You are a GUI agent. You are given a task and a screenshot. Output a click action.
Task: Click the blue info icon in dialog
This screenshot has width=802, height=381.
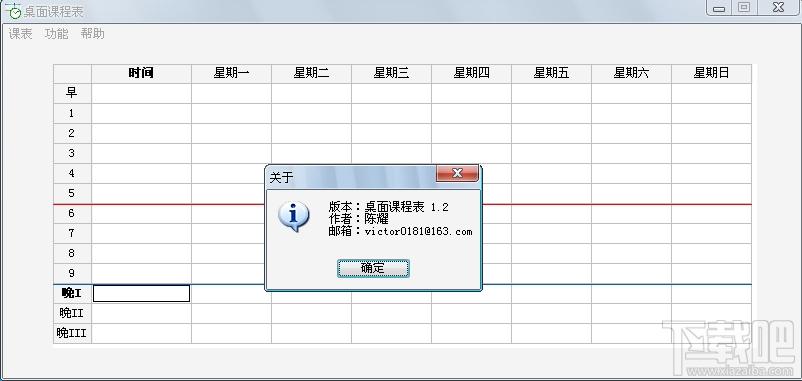point(293,216)
